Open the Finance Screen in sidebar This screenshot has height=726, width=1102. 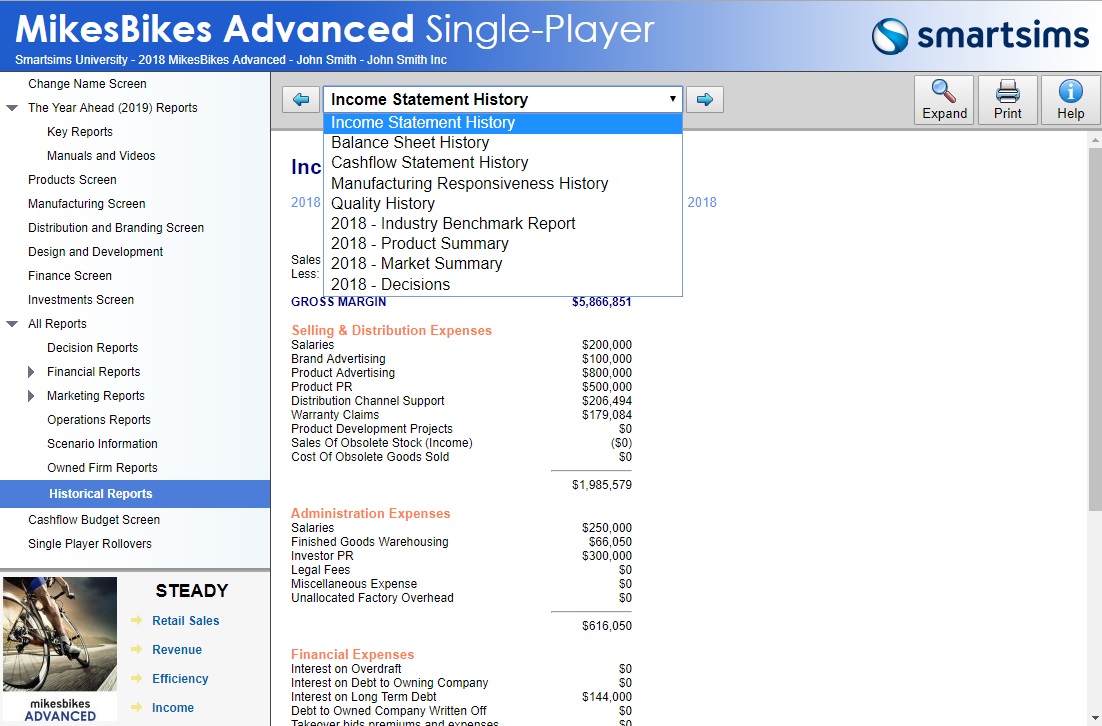click(70, 276)
